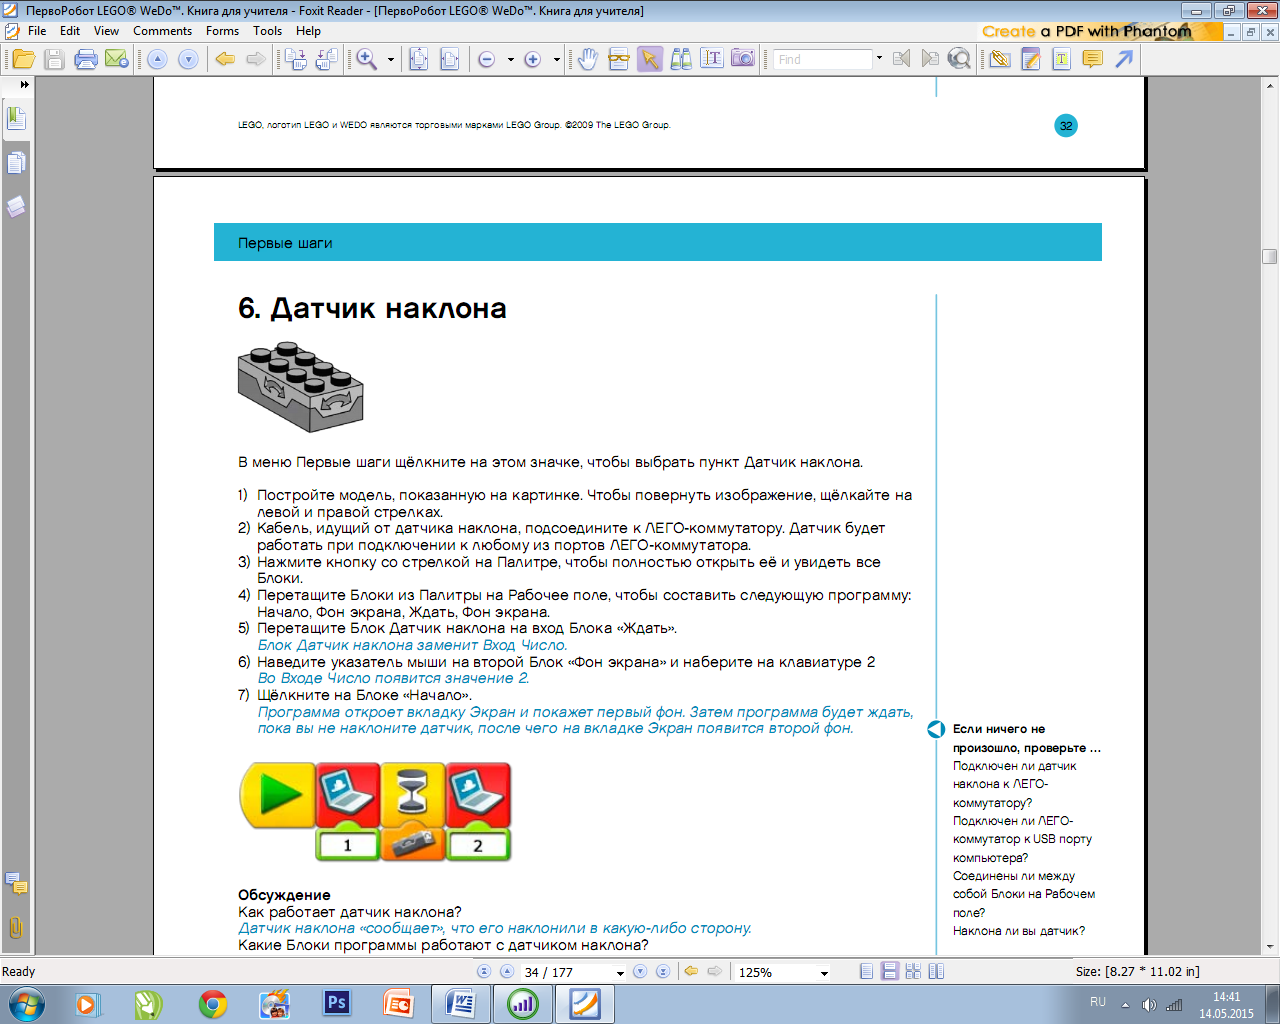Click the Open folder toolbar icon
This screenshot has width=1280, height=1024.
[x=23, y=60]
